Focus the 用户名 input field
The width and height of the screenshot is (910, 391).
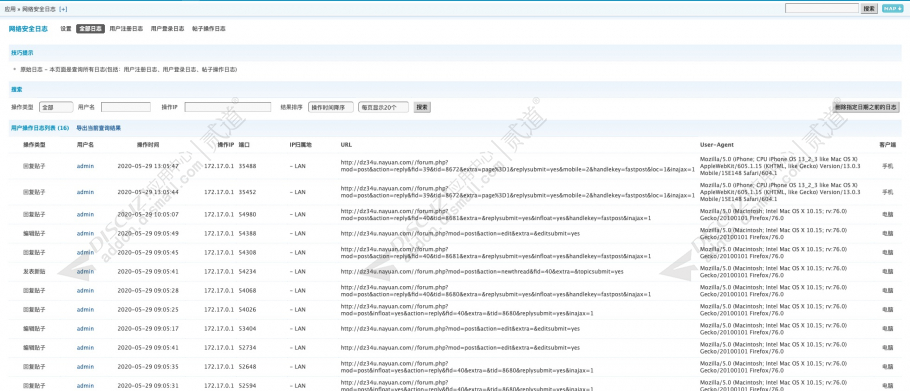pyautogui.click(x=126, y=107)
